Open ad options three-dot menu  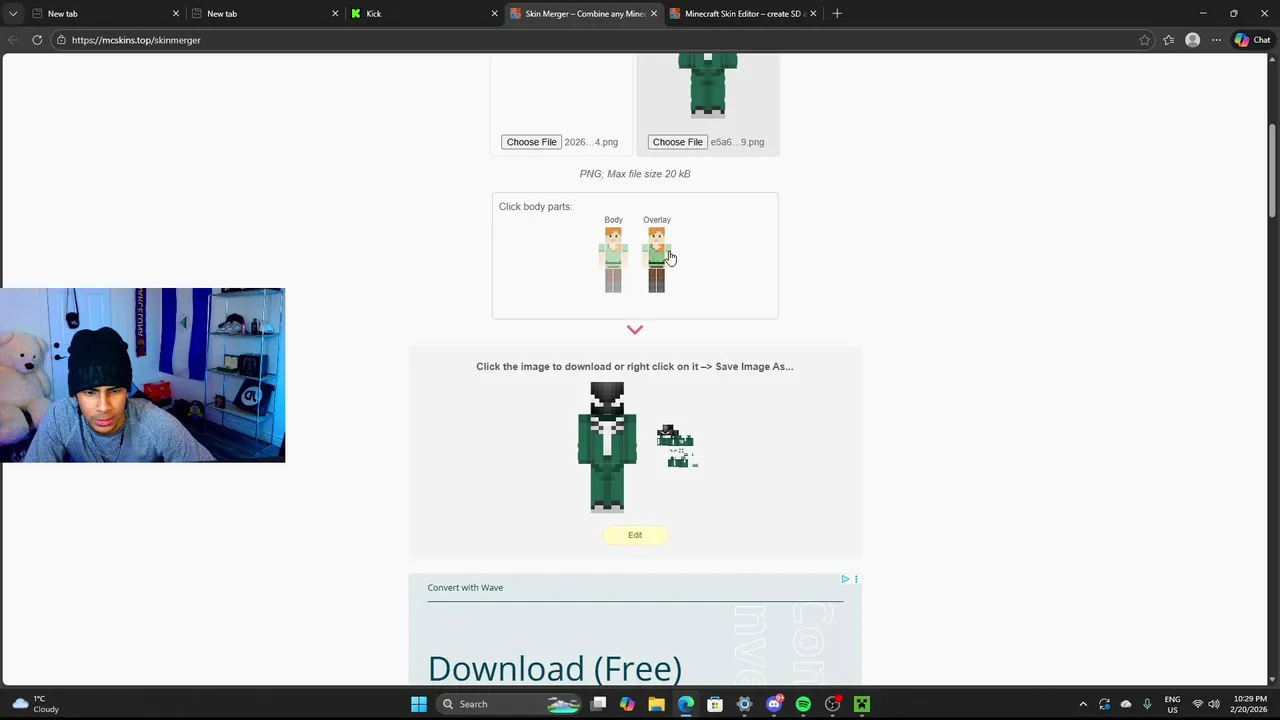click(x=856, y=579)
